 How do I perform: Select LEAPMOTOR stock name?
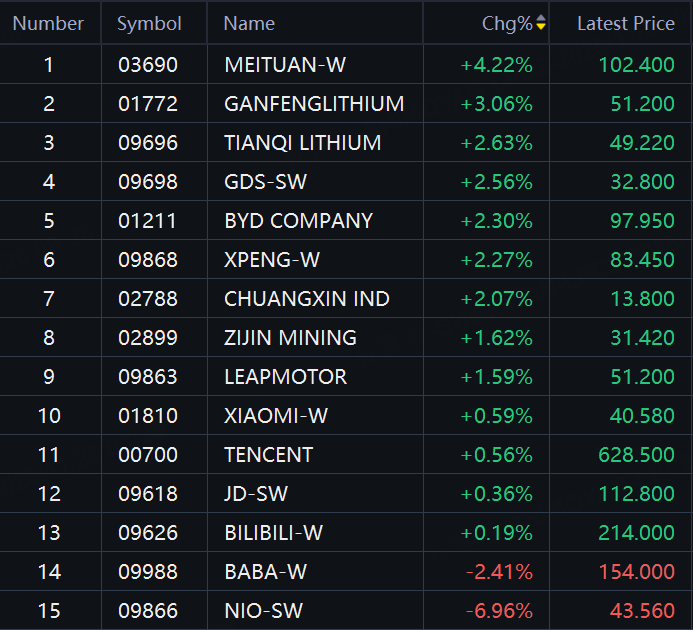286,377
